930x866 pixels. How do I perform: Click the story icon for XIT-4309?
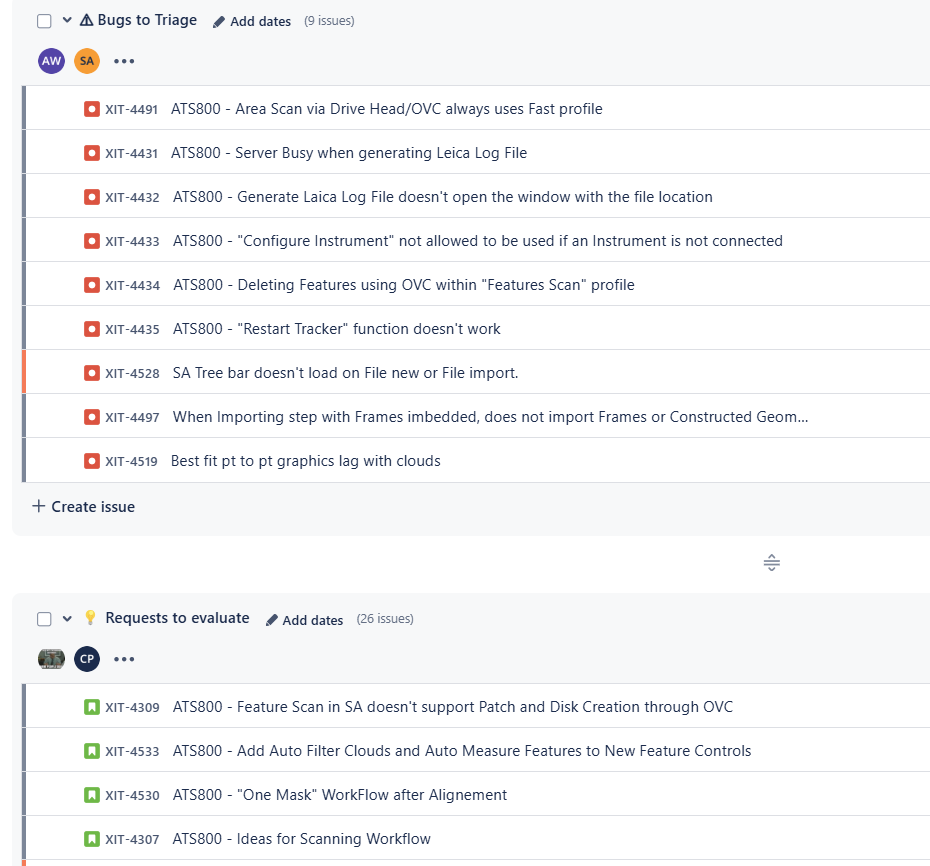92,707
